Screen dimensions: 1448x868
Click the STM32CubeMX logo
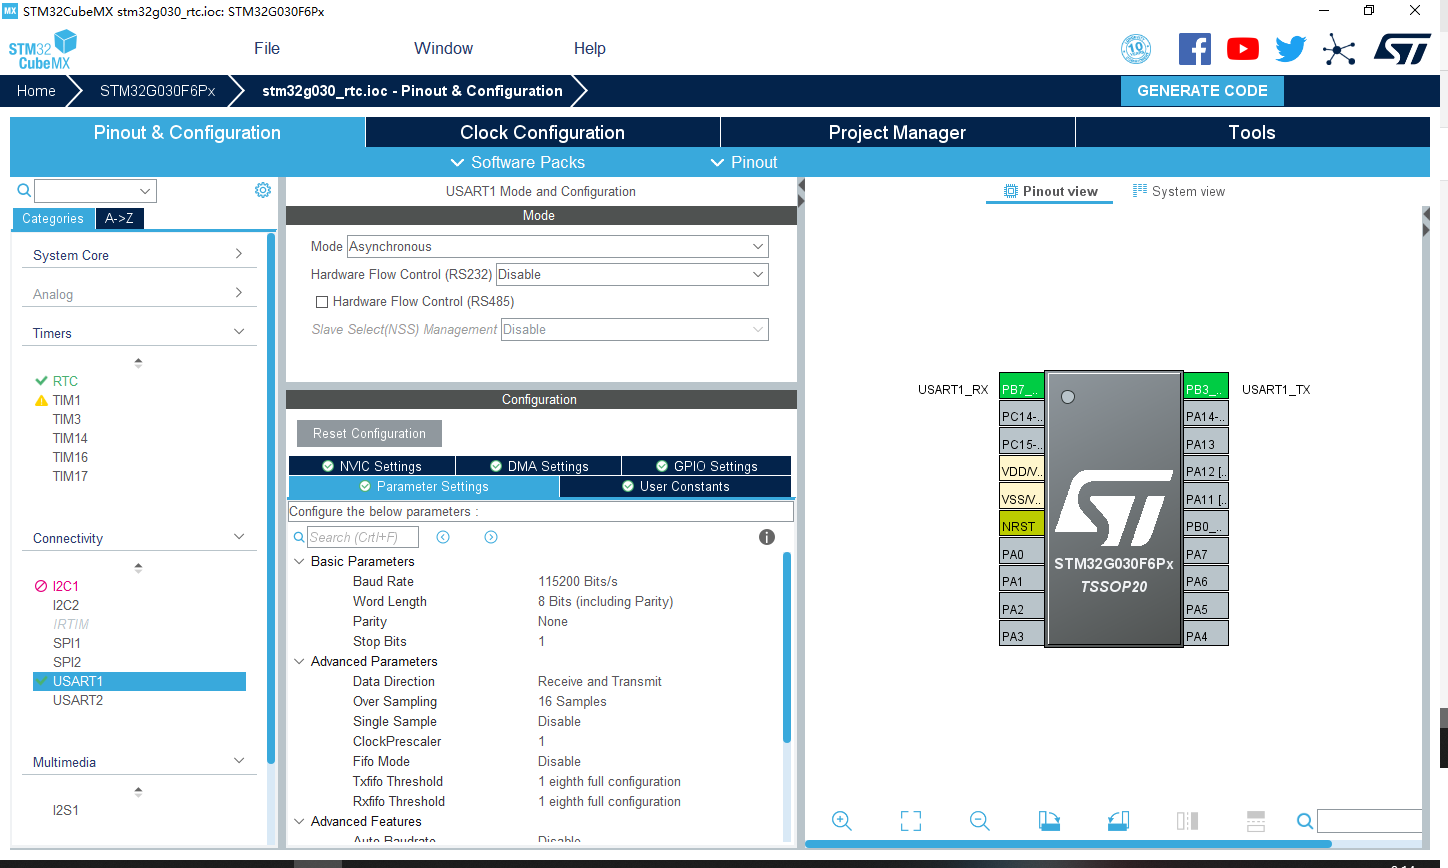42,49
